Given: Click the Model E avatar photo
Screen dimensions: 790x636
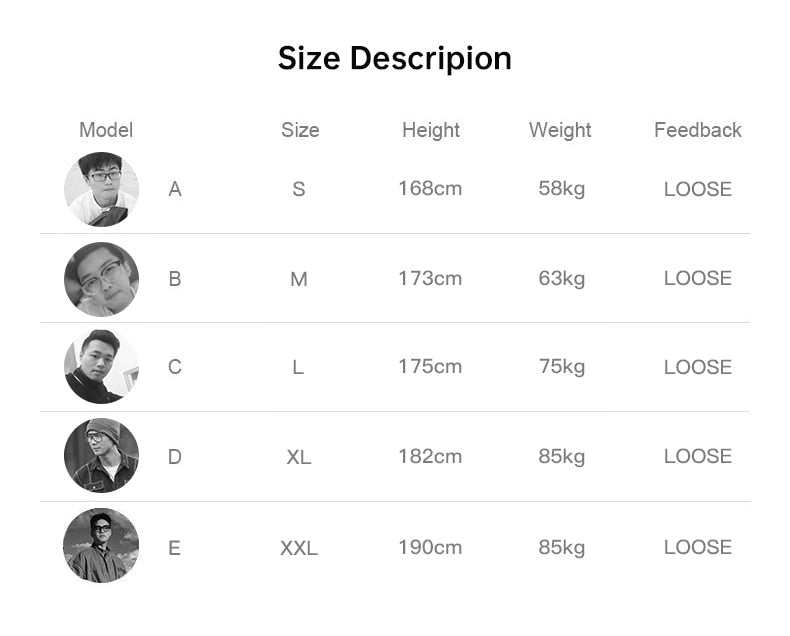Looking at the screenshot, I should (101, 546).
